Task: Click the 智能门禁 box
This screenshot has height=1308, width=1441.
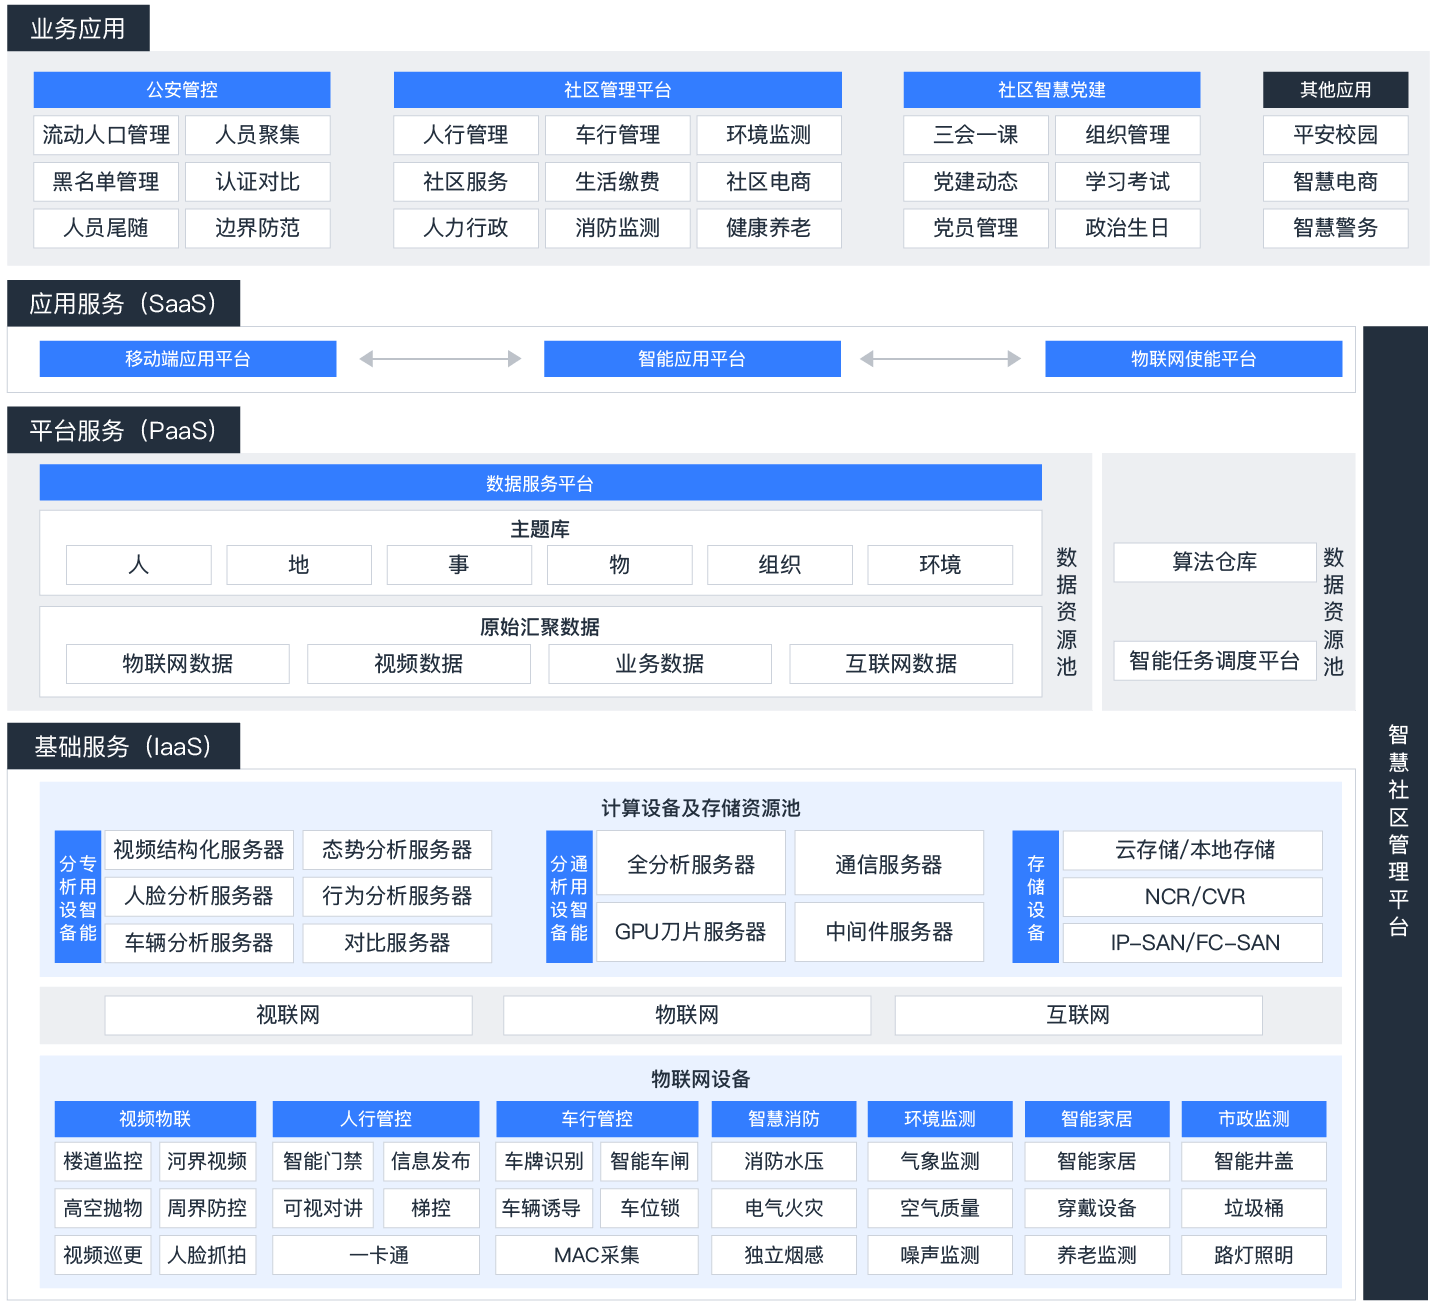Action: point(323,1161)
